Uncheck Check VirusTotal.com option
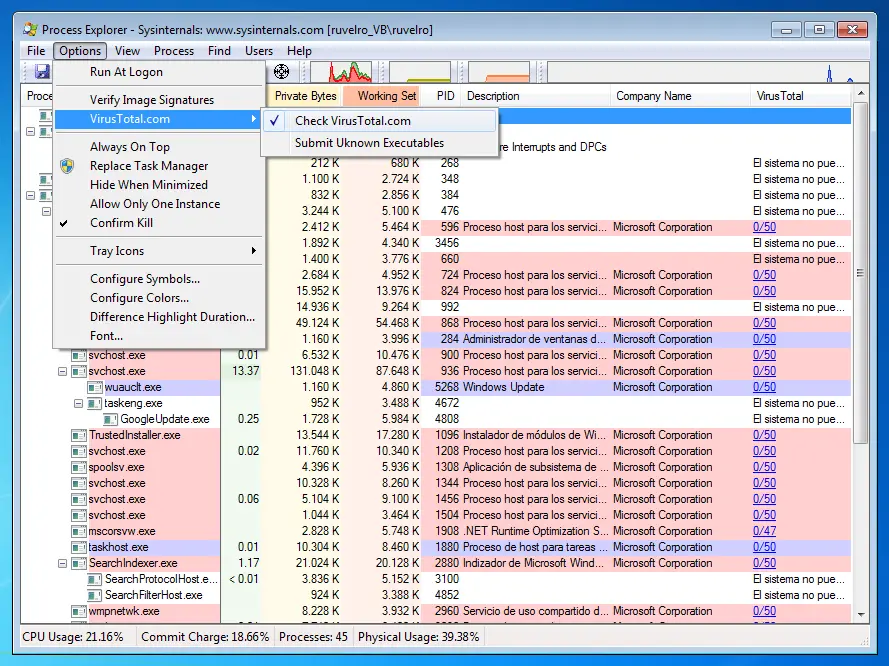 [379, 121]
